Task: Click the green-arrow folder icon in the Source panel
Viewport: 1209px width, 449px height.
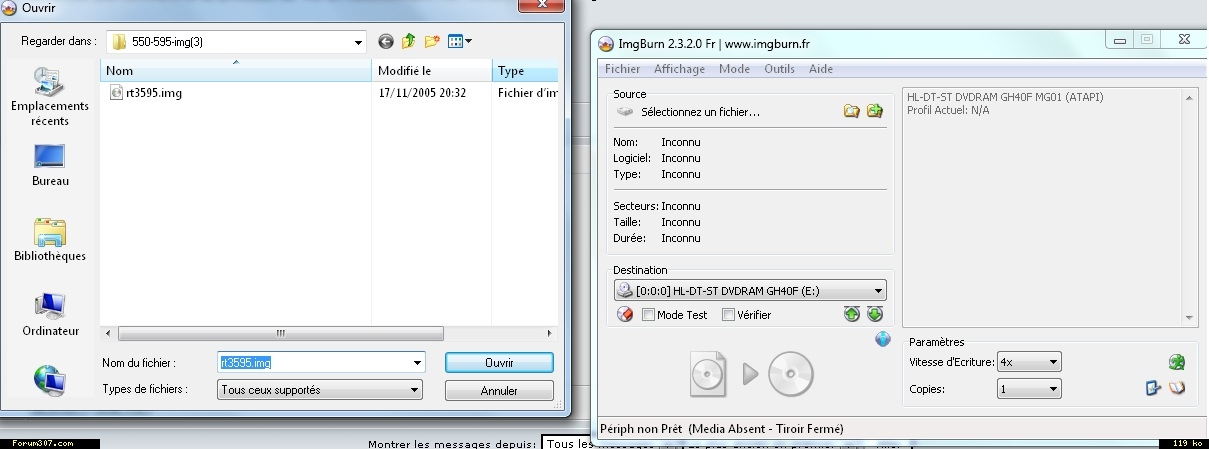Action: 875,112
